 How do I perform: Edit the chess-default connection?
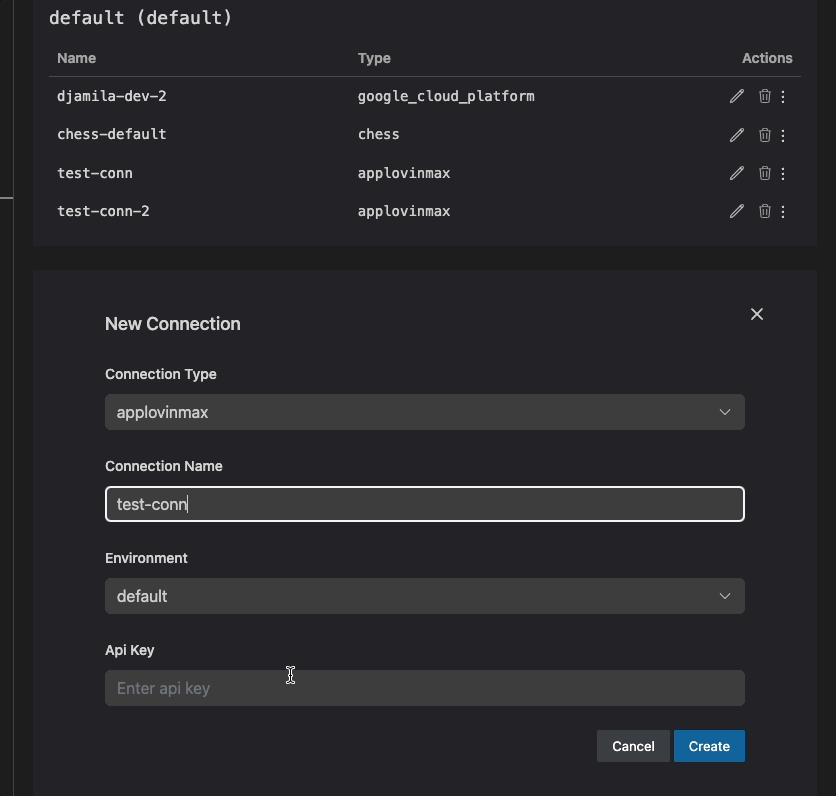[x=736, y=135]
